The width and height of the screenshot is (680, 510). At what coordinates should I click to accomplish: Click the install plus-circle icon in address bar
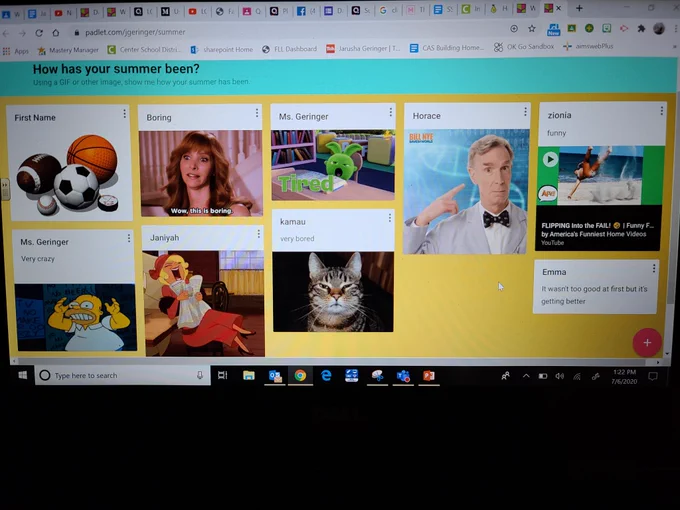click(x=514, y=29)
